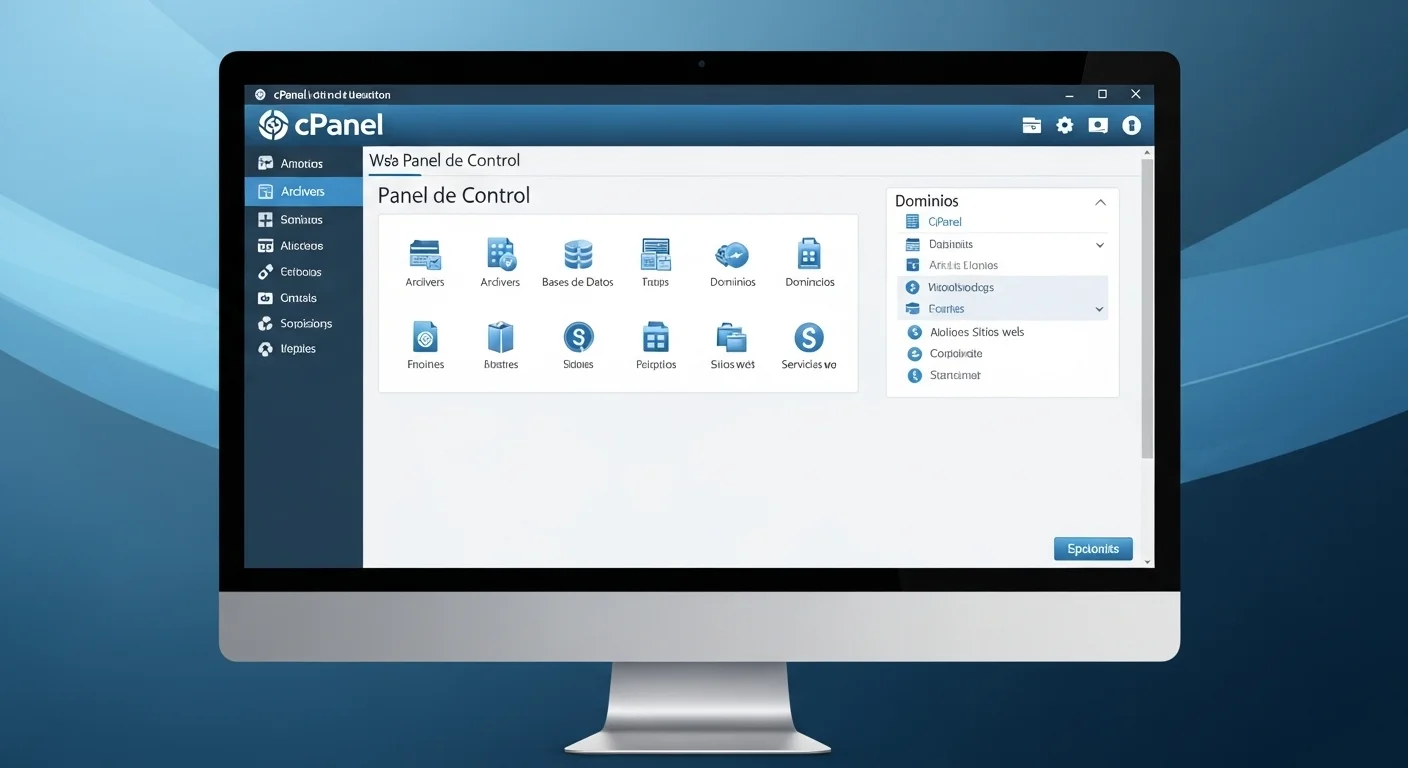Switch to the Web Panel de Control tab
The width and height of the screenshot is (1408, 768).
(x=445, y=160)
